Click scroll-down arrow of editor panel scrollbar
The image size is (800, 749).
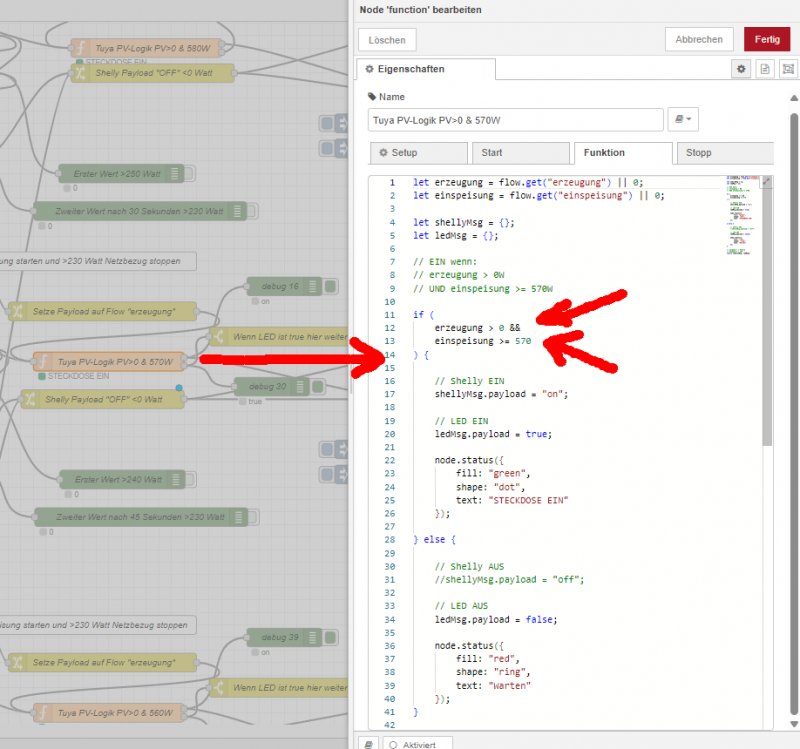point(794,724)
